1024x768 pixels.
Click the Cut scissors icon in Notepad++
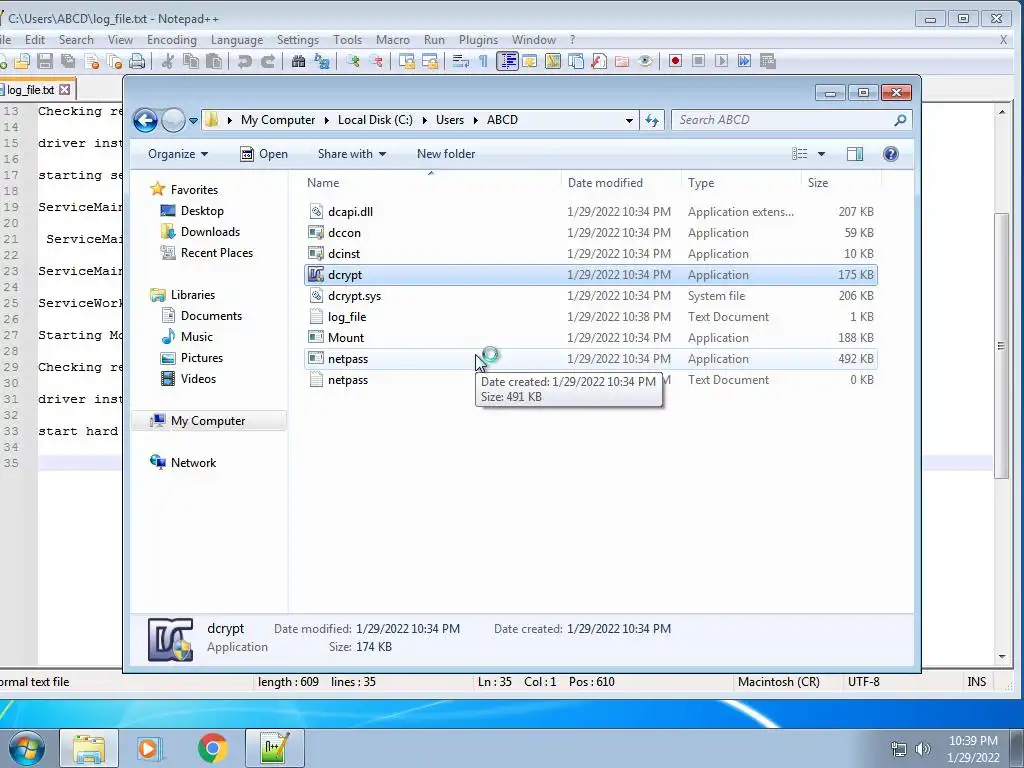[168, 61]
